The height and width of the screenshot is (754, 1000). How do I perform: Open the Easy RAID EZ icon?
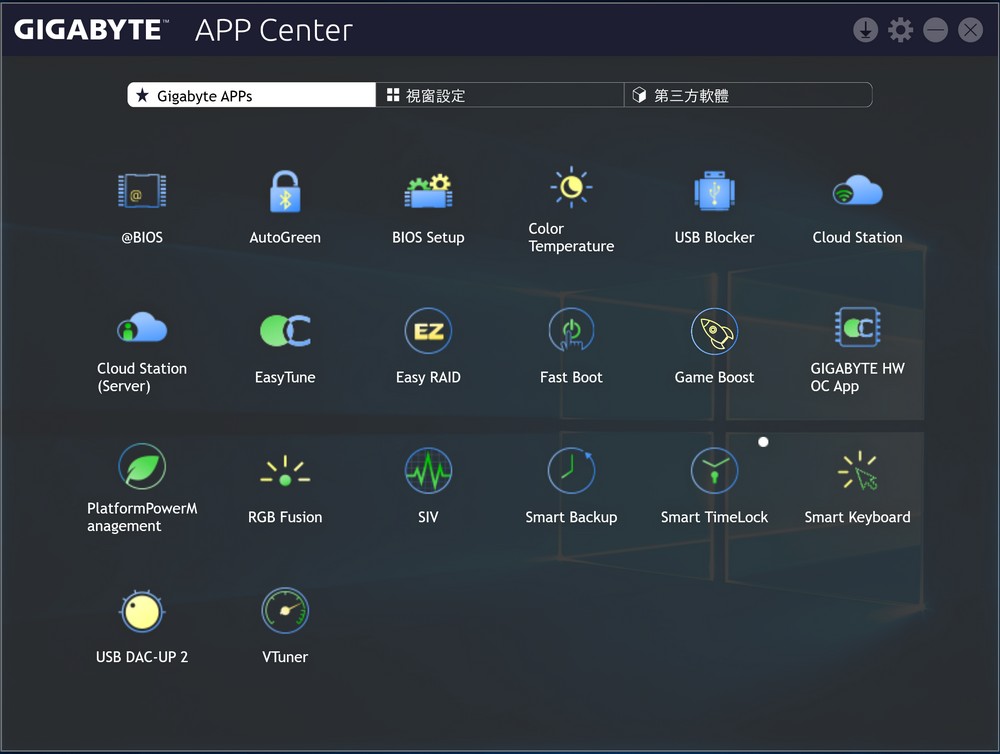pyautogui.click(x=428, y=330)
